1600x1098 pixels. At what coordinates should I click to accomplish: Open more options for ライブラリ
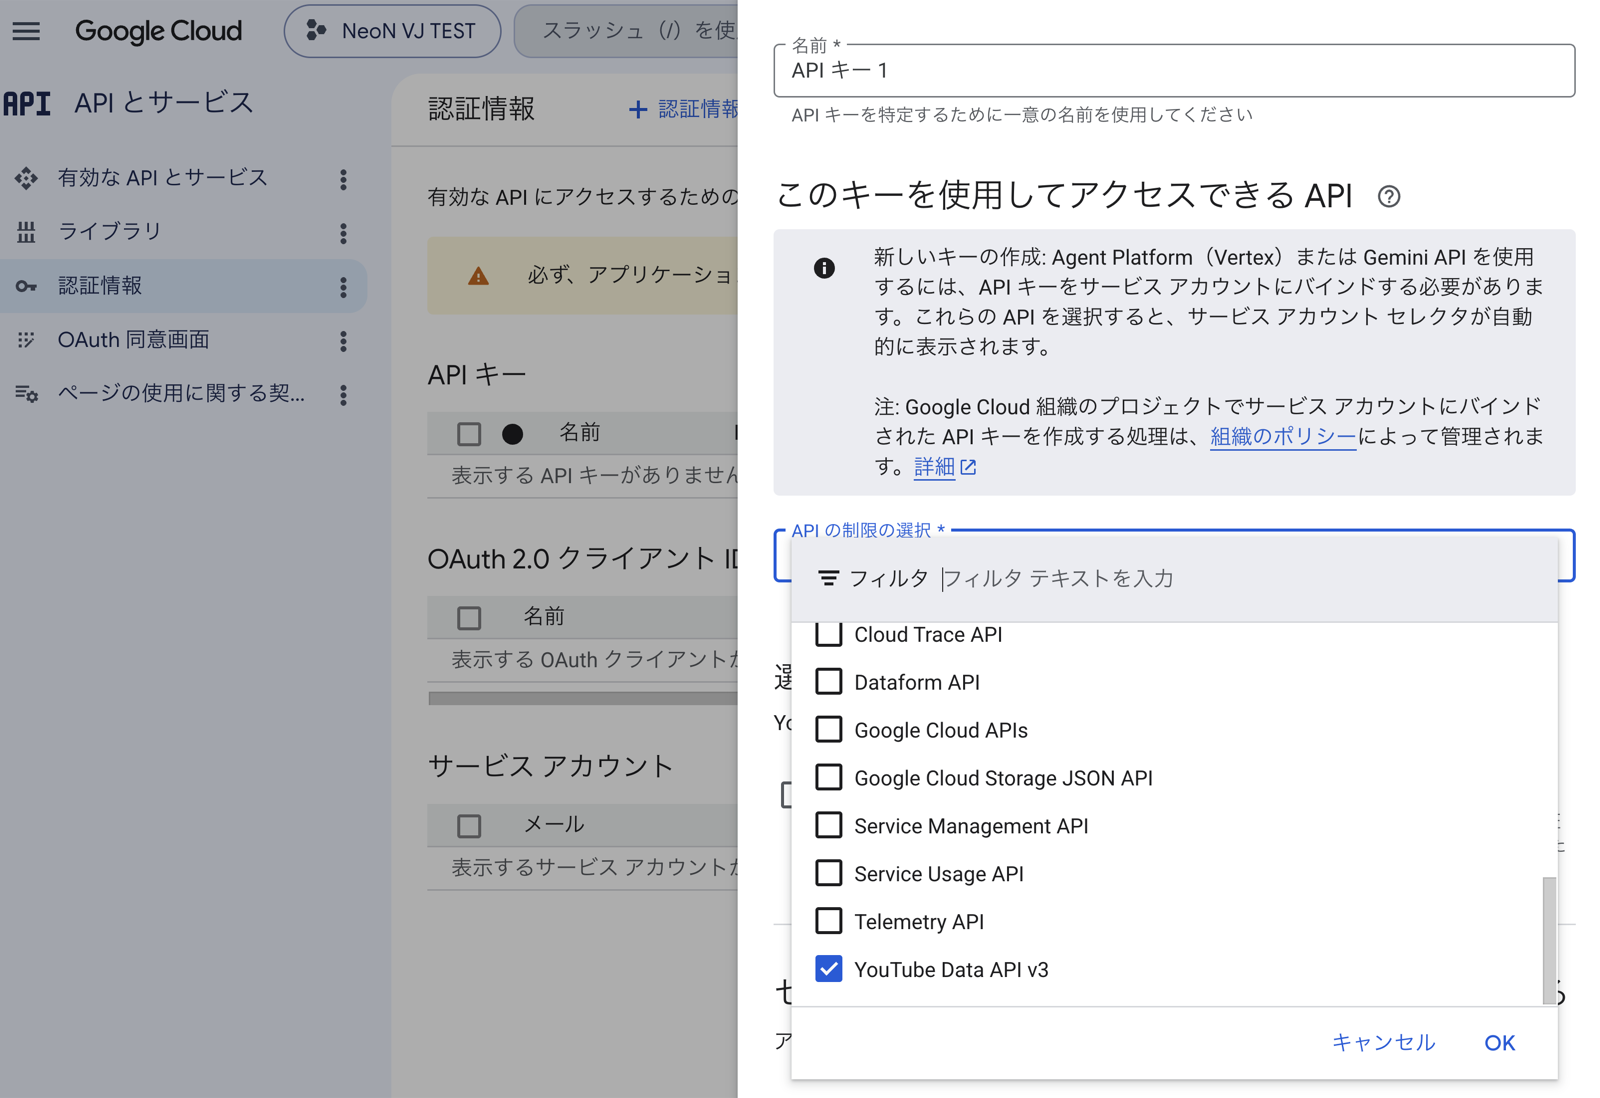coord(343,233)
